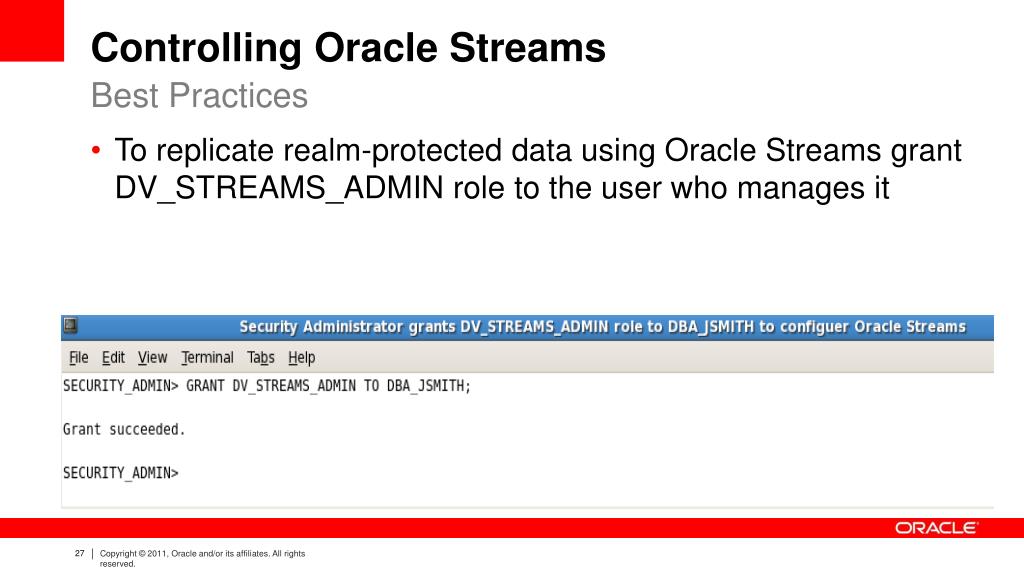The width and height of the screenshot is (1024, 576).
Task: Open the View menu in terminal
Action: tap(152, 357)
